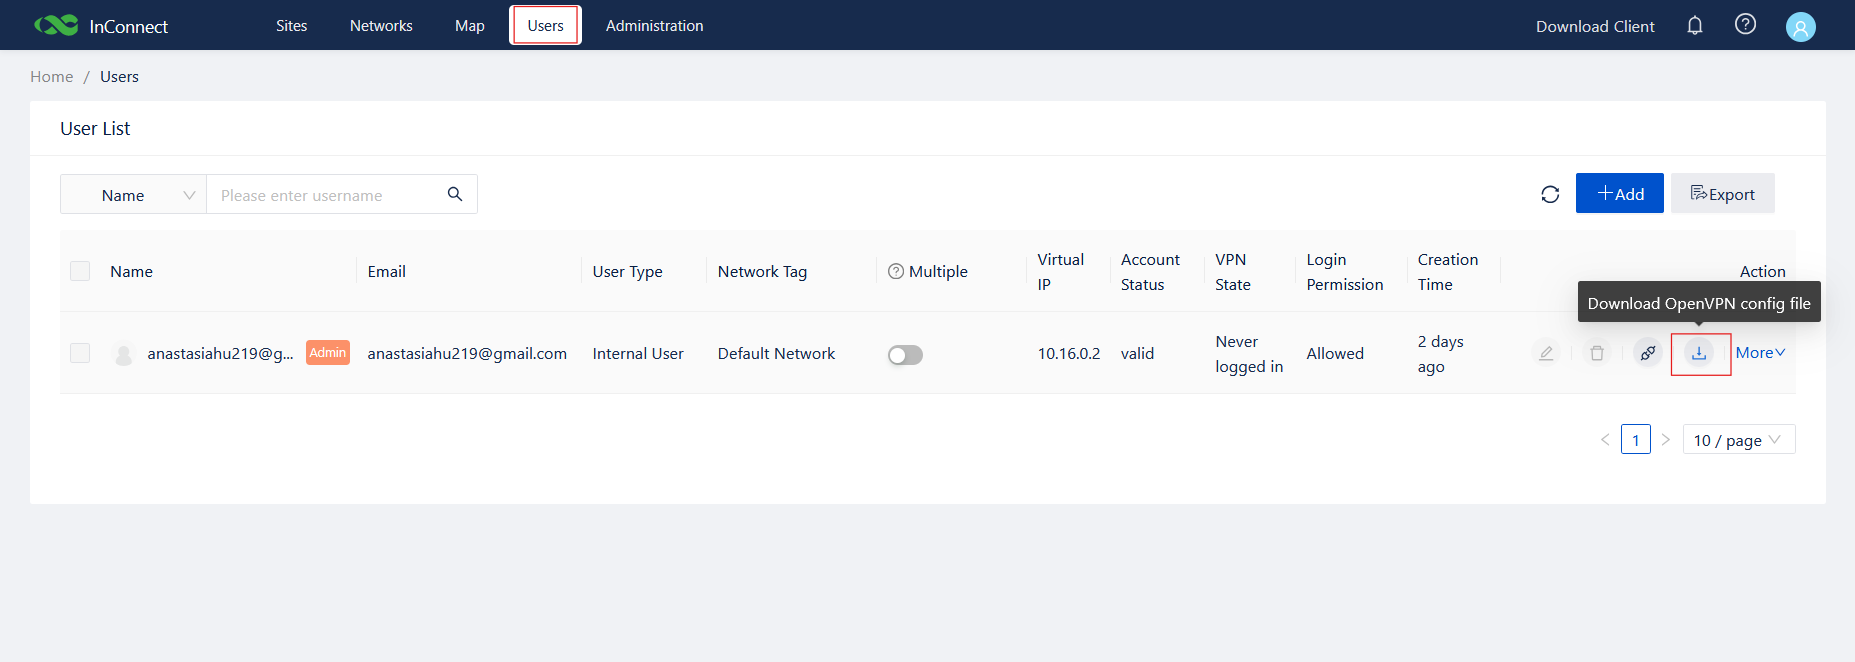Click the Multiple help question icon

[896, 271]
